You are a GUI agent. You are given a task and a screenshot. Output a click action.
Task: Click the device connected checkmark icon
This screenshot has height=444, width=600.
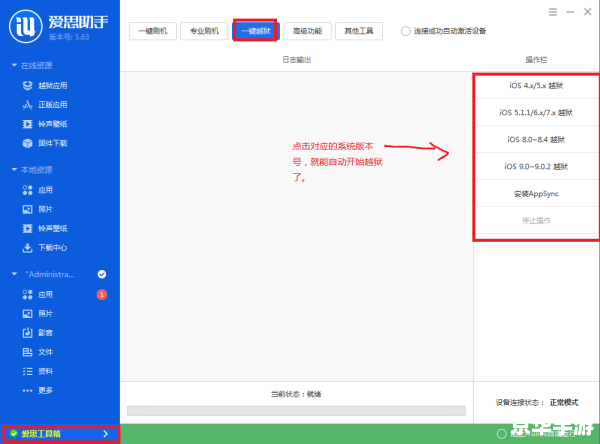(102, 274)
